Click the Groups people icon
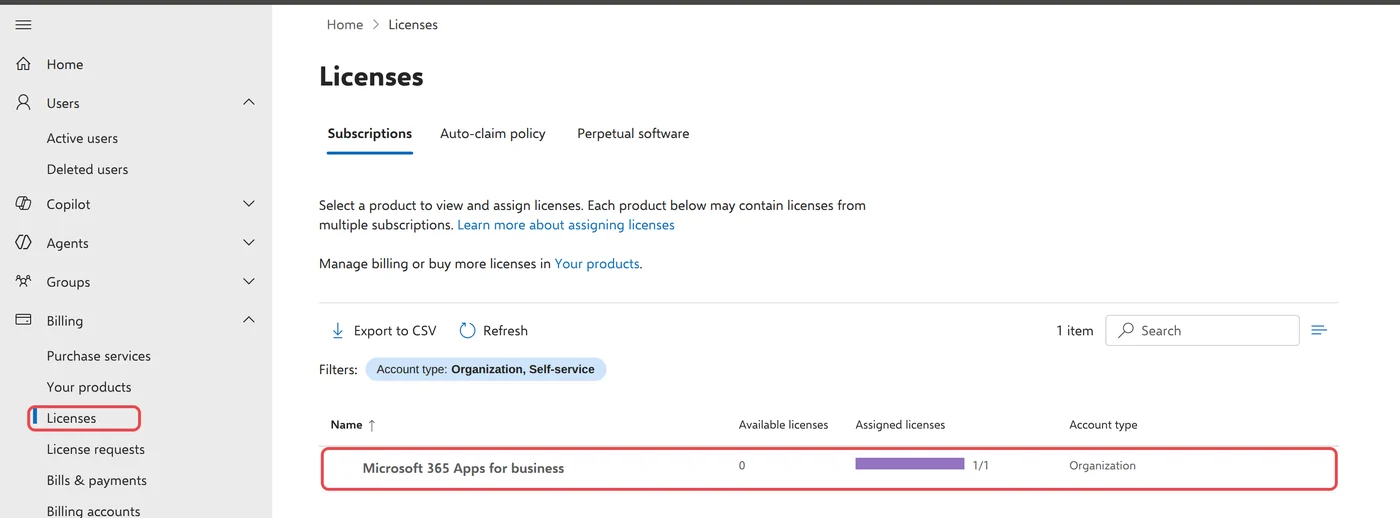The image size is (1400, 518). coord(23,282)
